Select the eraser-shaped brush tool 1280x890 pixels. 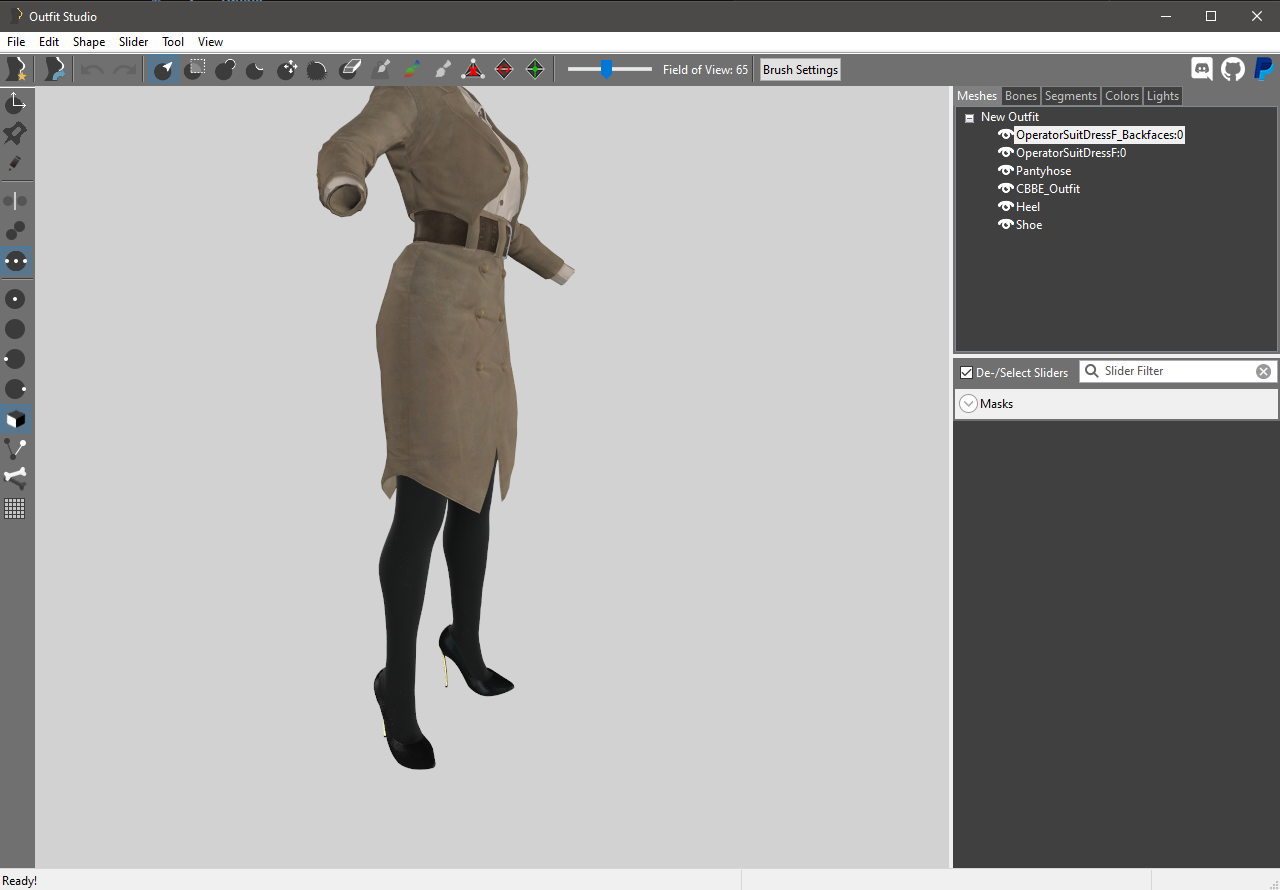[350, 69]
